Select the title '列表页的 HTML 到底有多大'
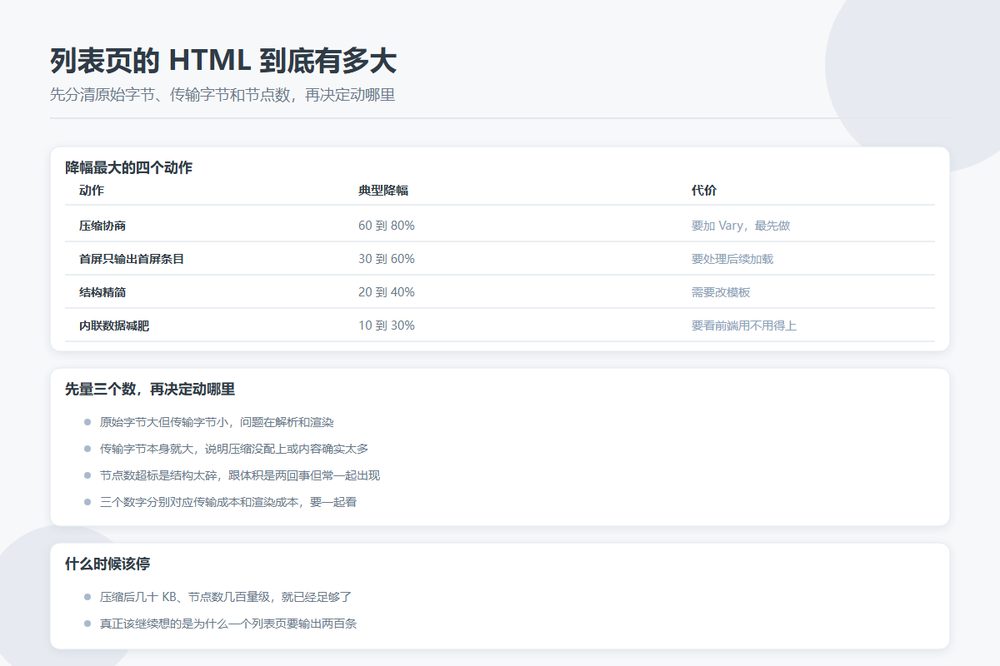1000x666 pixels. click(x=223, y=61)
